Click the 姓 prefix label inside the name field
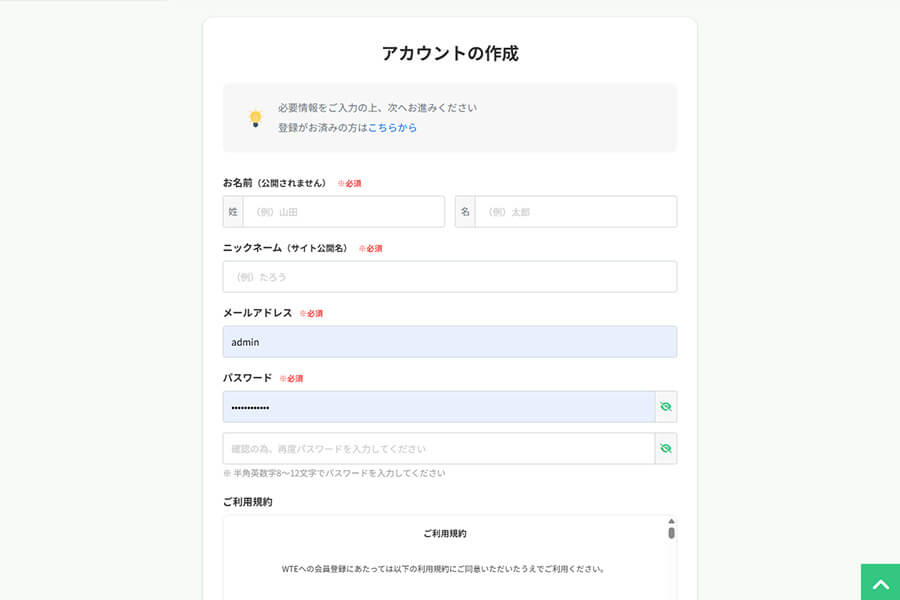 [232, 211]
